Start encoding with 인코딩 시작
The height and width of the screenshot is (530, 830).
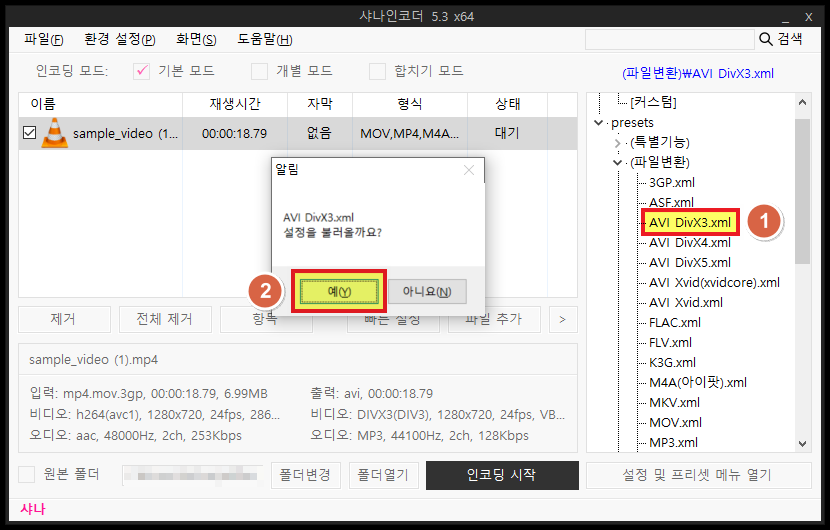502,475
